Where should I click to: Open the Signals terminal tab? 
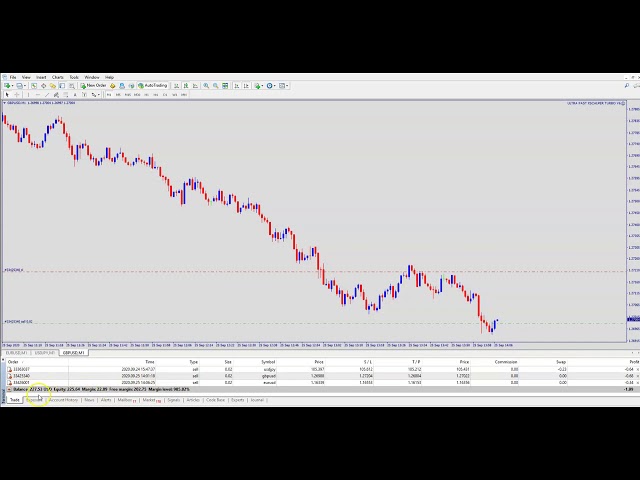(174, 400)
